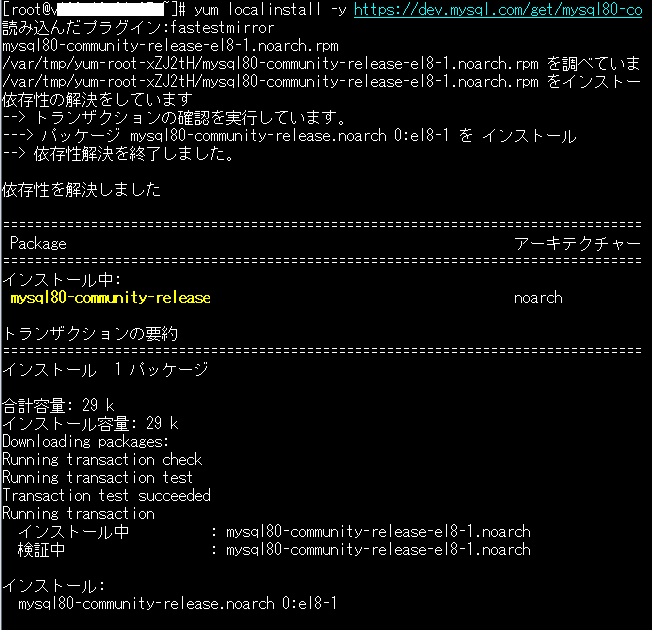Click the 'Transaction test succeeded' line
The image size is (652, 630).
[x=106, y=496]
